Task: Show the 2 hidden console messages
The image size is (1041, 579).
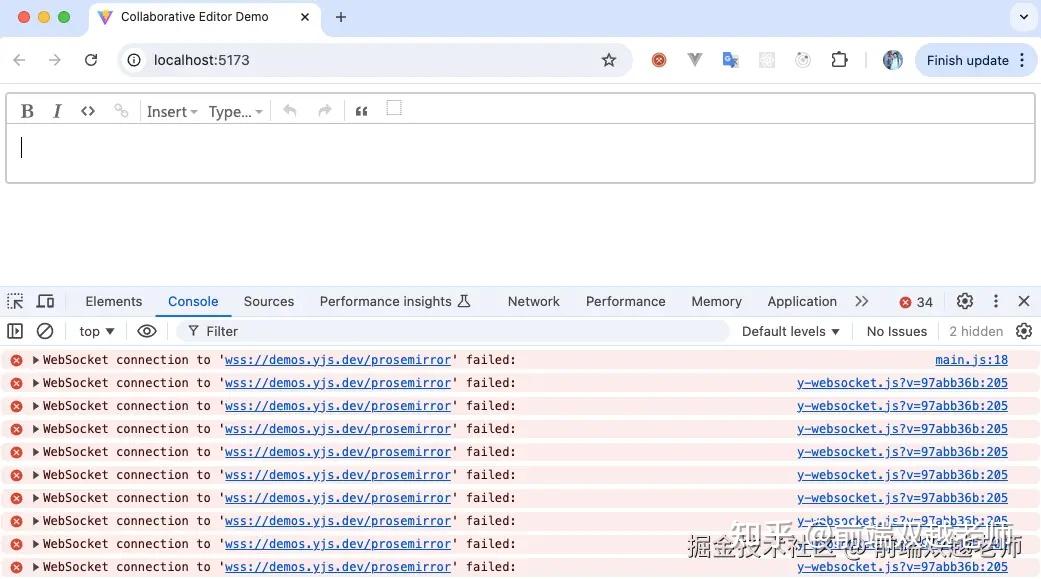Action: (x=975, y=330)
